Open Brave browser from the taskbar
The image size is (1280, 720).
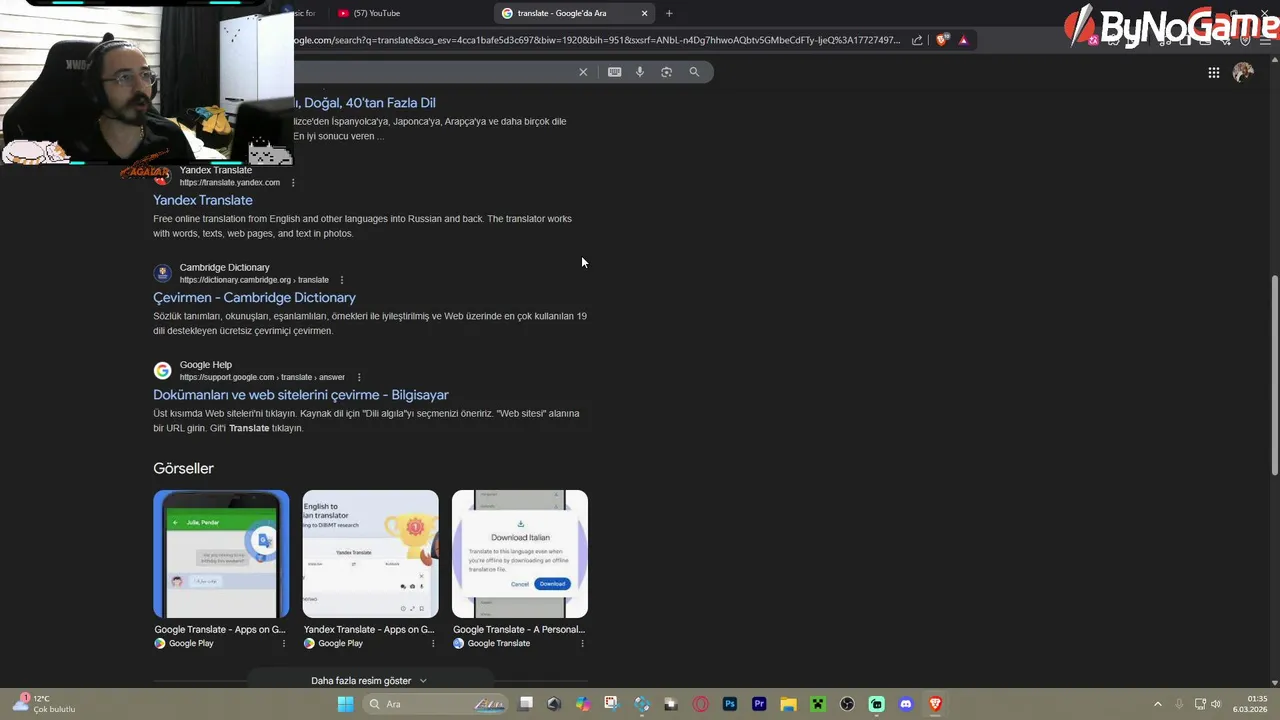(x=935, y=704)
